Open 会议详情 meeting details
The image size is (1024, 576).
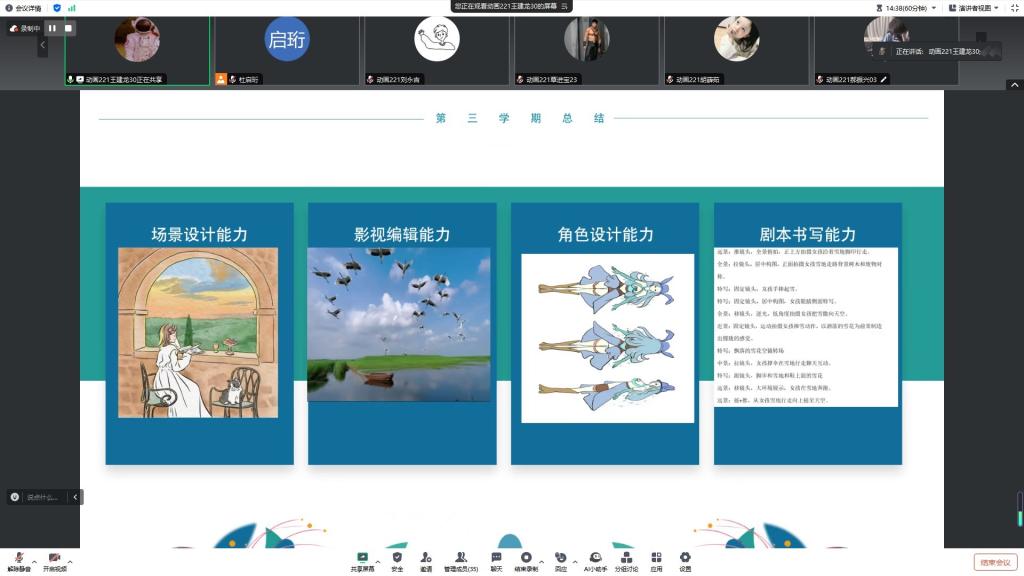[x=22, y=8]
